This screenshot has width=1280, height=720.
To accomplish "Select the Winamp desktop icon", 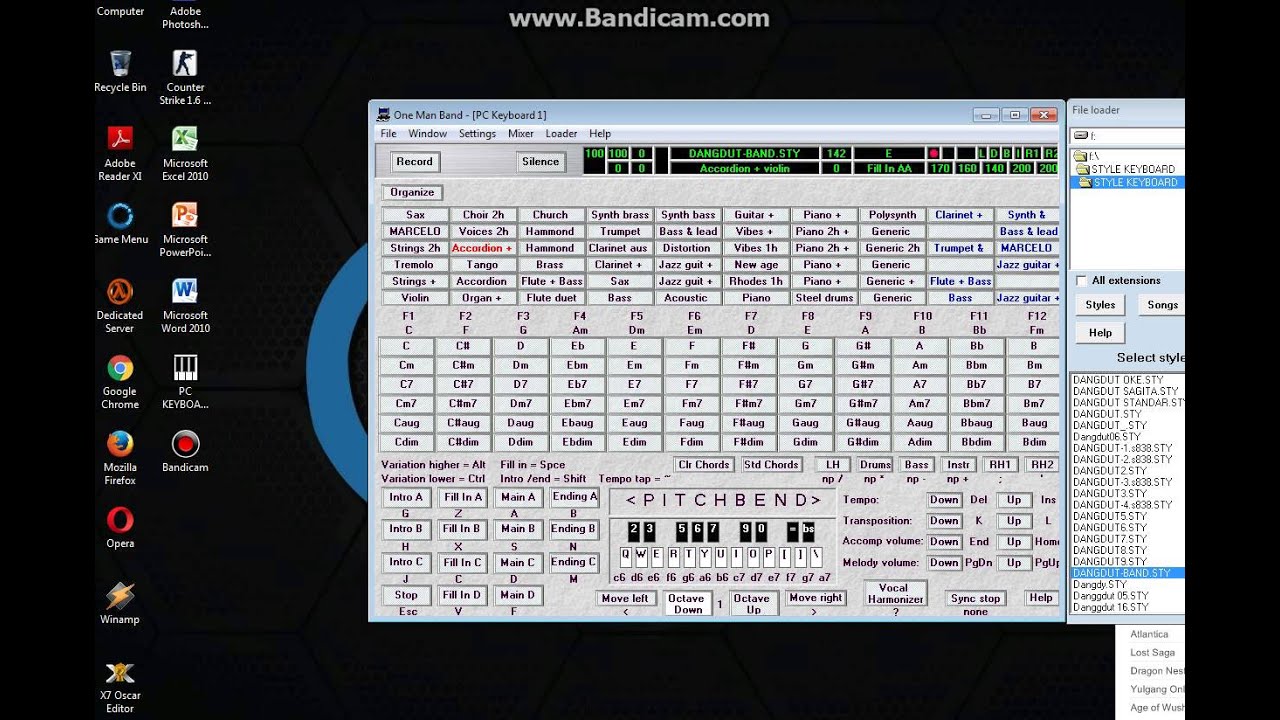I will coord(120,603).
